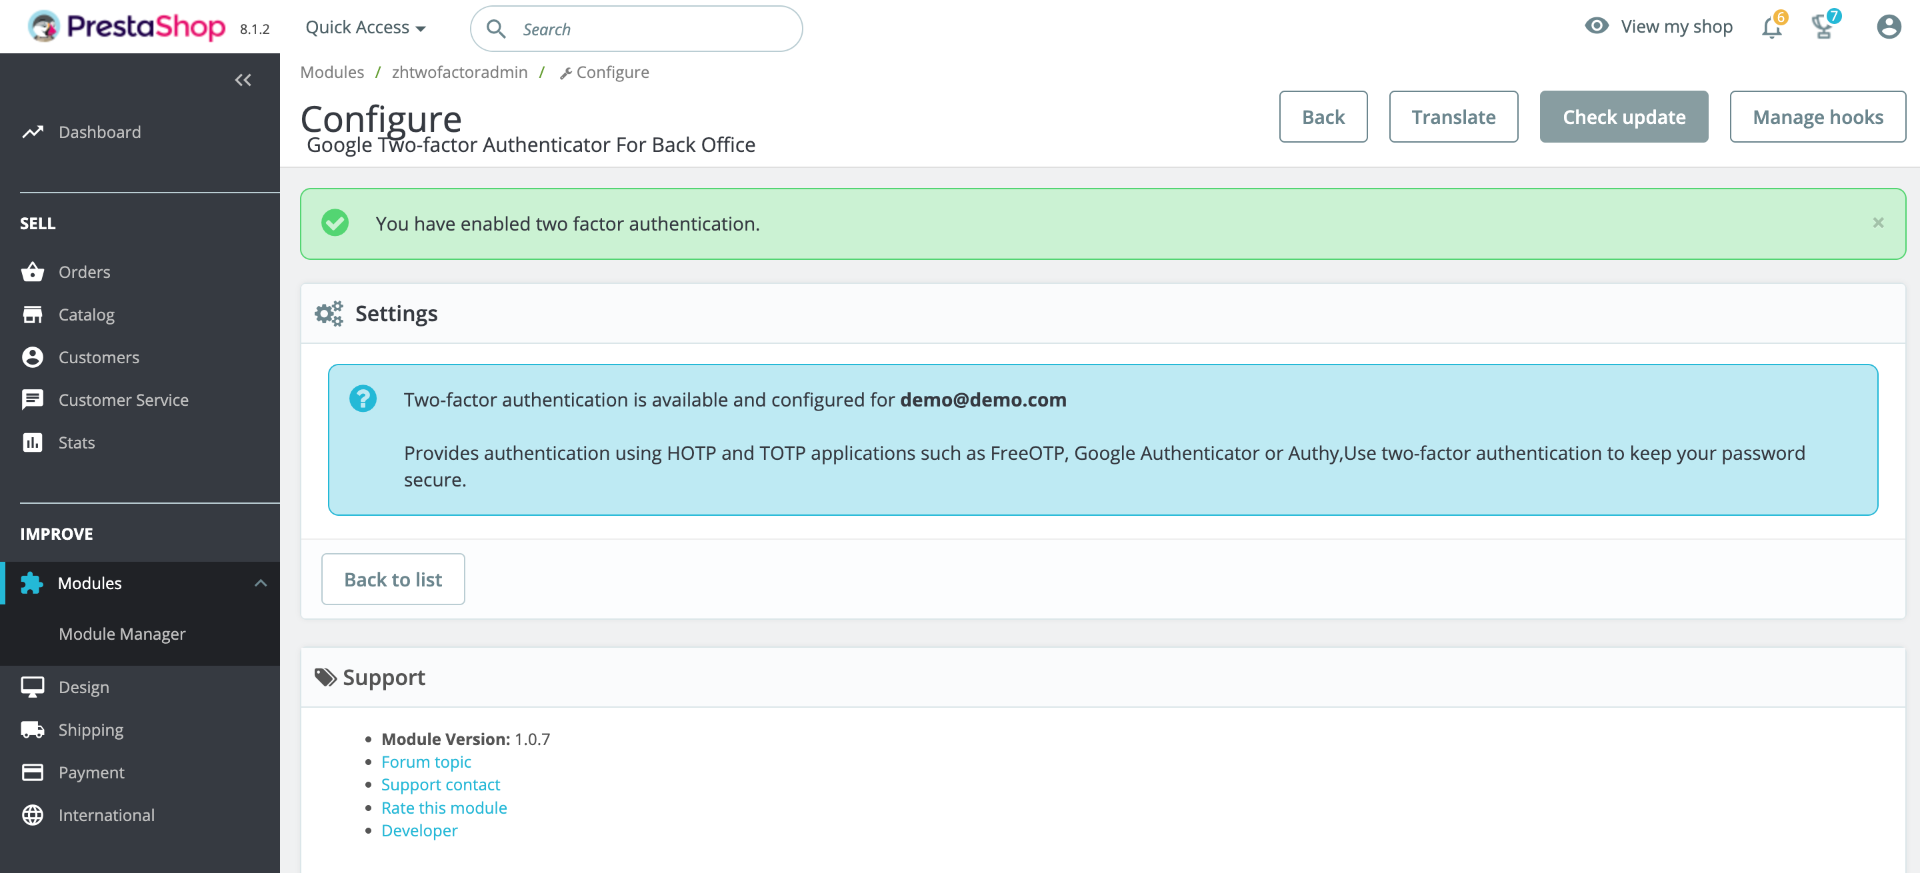Click the Module Version 1.0.7 text
Image resolution: width=1920 pixels, height=873 pixels.
pyautogui.click(x=466, y=739)
